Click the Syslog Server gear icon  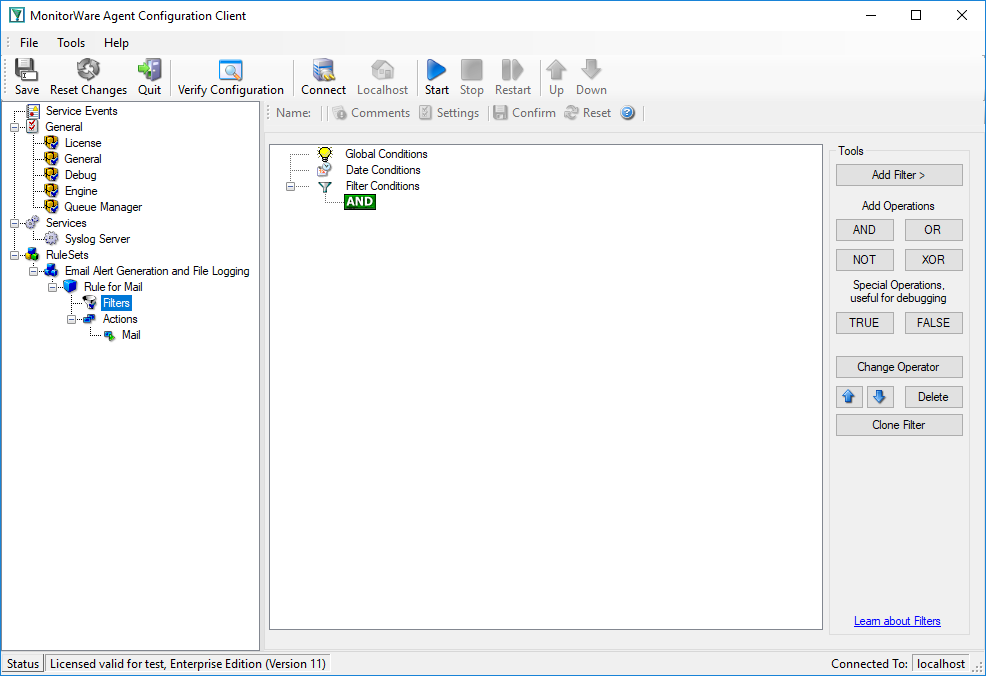point(52,239)
